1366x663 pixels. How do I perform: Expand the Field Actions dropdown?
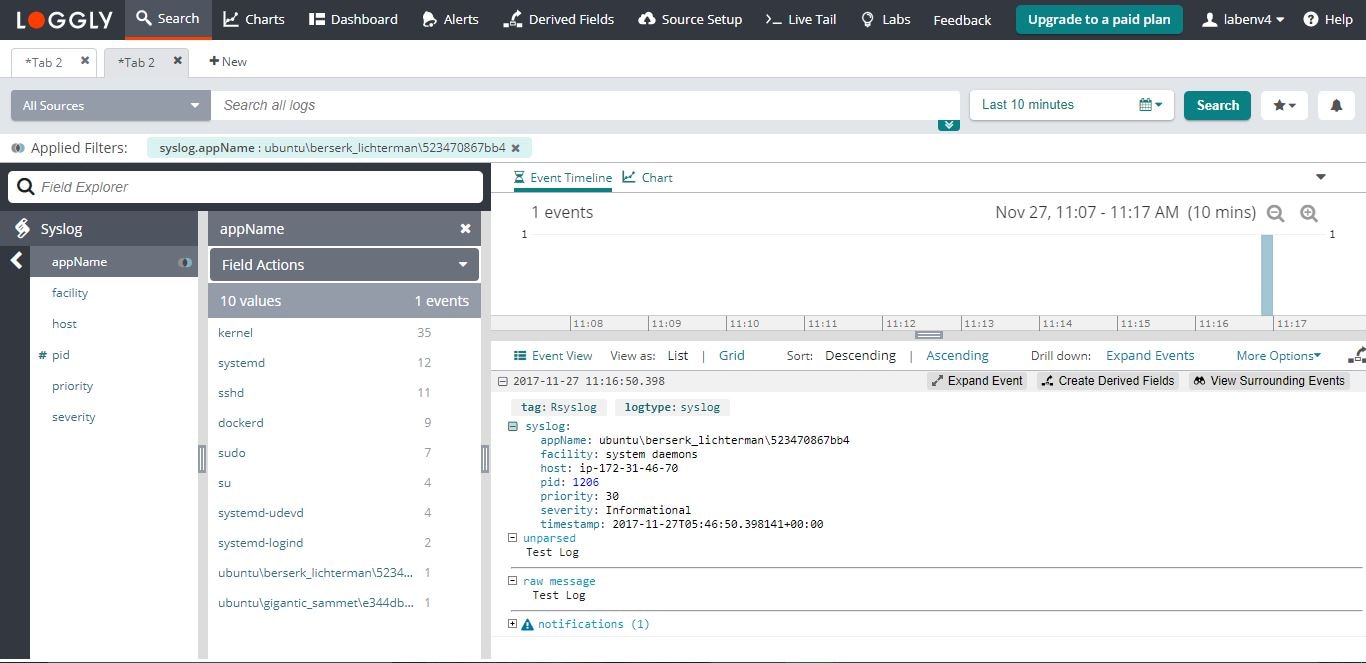pos(344,265)
